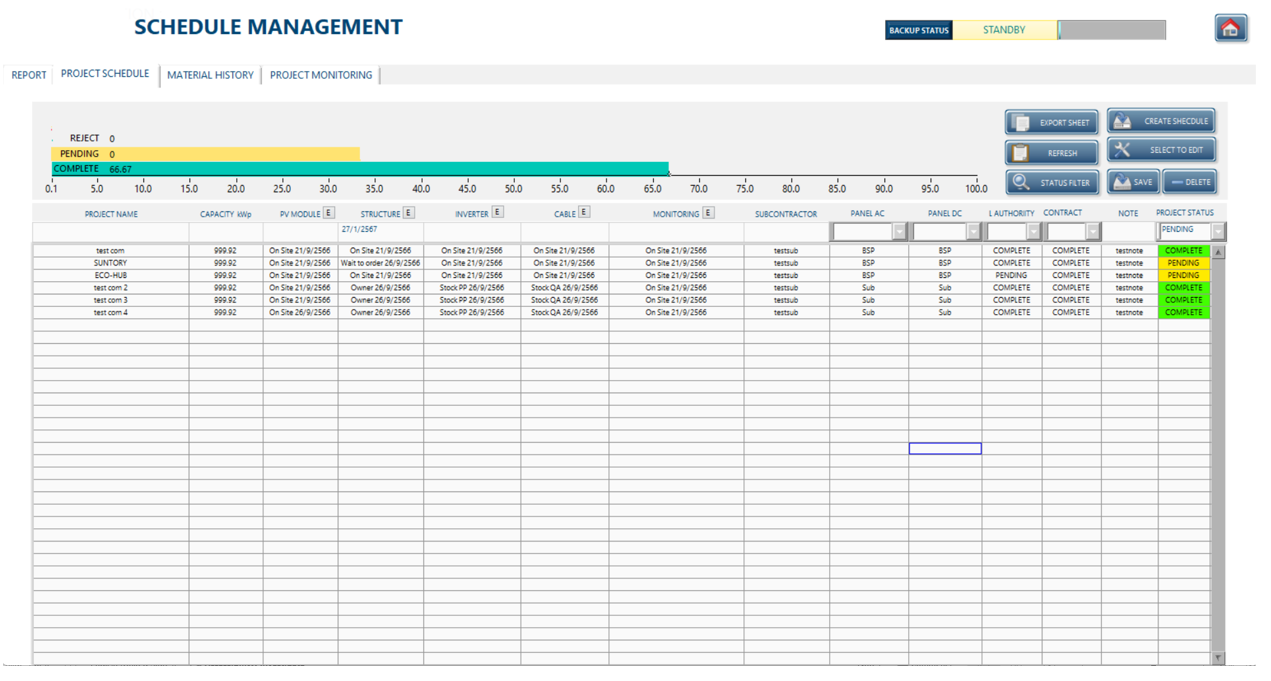Screen dimensions: 1271x681
Task: Click the Export Sheet button
Action: tap(1051, 123)
